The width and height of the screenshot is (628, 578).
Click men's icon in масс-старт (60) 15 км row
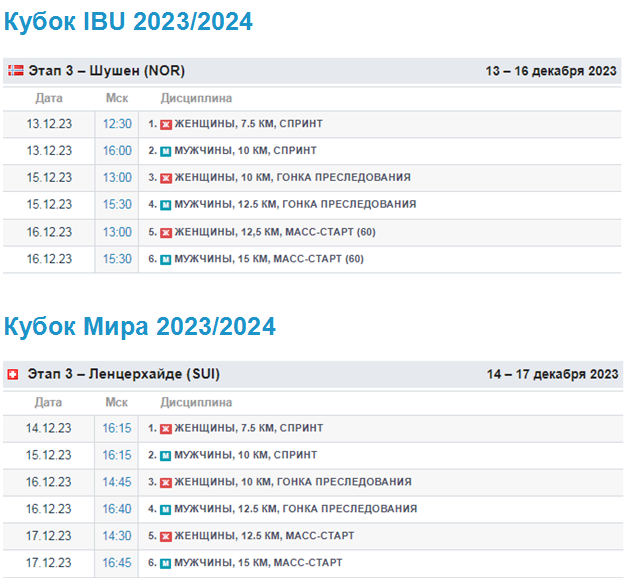[166, 260]
